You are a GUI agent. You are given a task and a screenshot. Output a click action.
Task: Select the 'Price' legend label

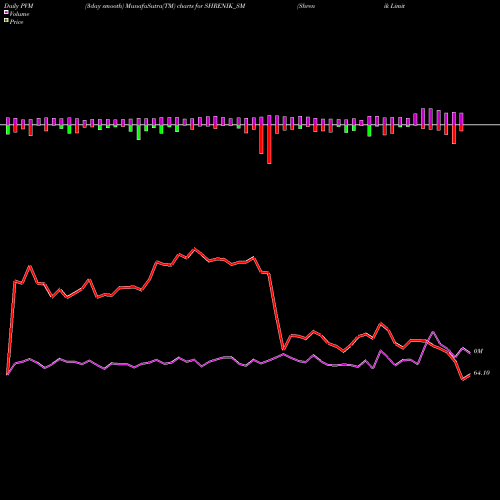16,22
